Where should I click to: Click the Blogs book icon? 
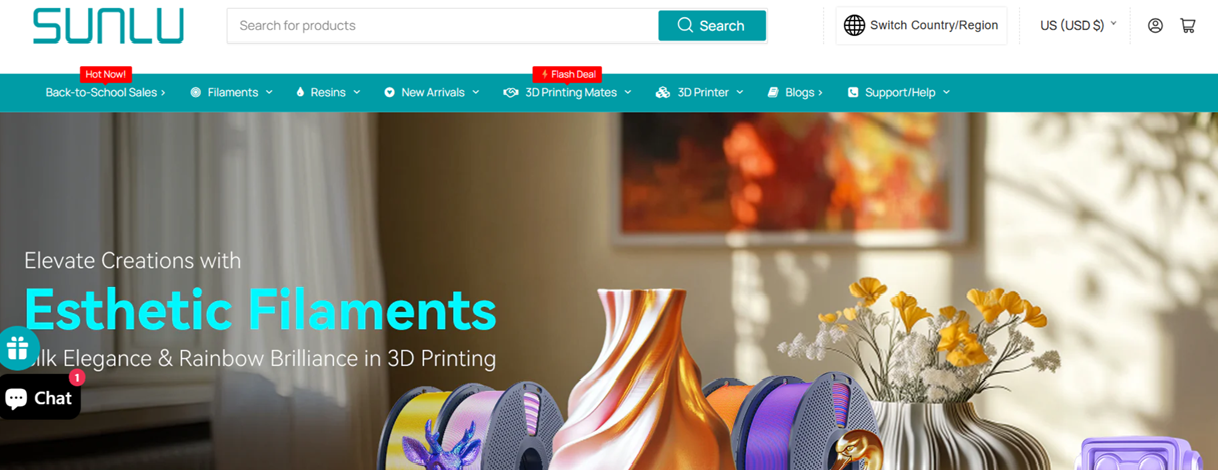(773, 92)
